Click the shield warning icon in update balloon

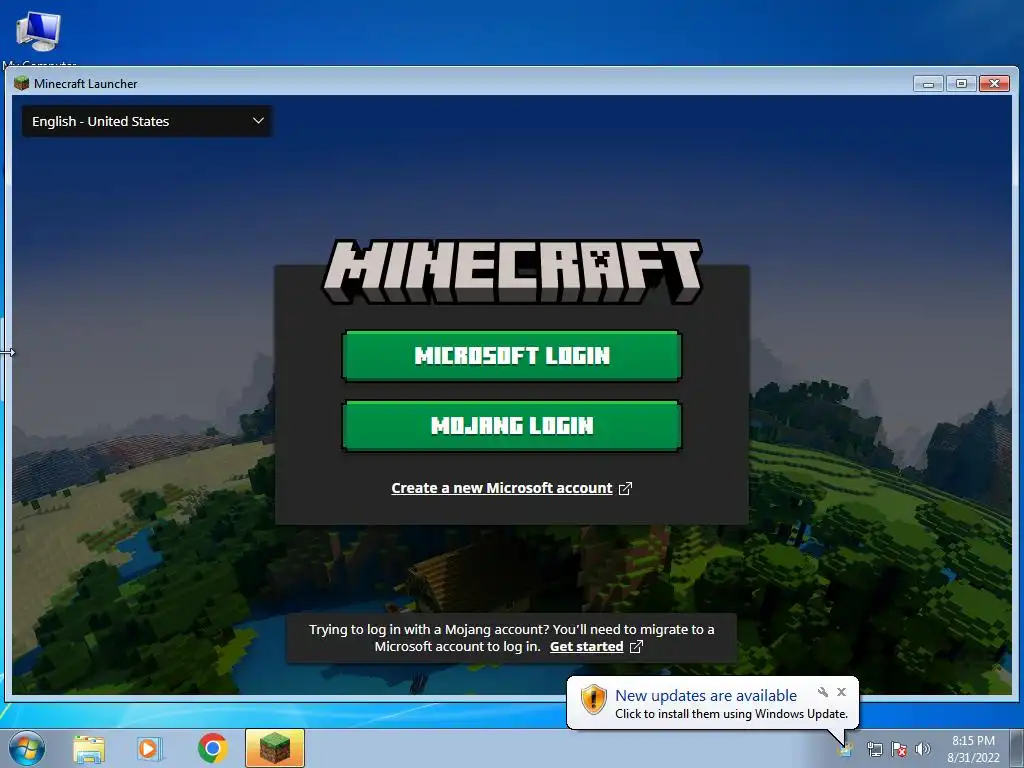[593, 699]
